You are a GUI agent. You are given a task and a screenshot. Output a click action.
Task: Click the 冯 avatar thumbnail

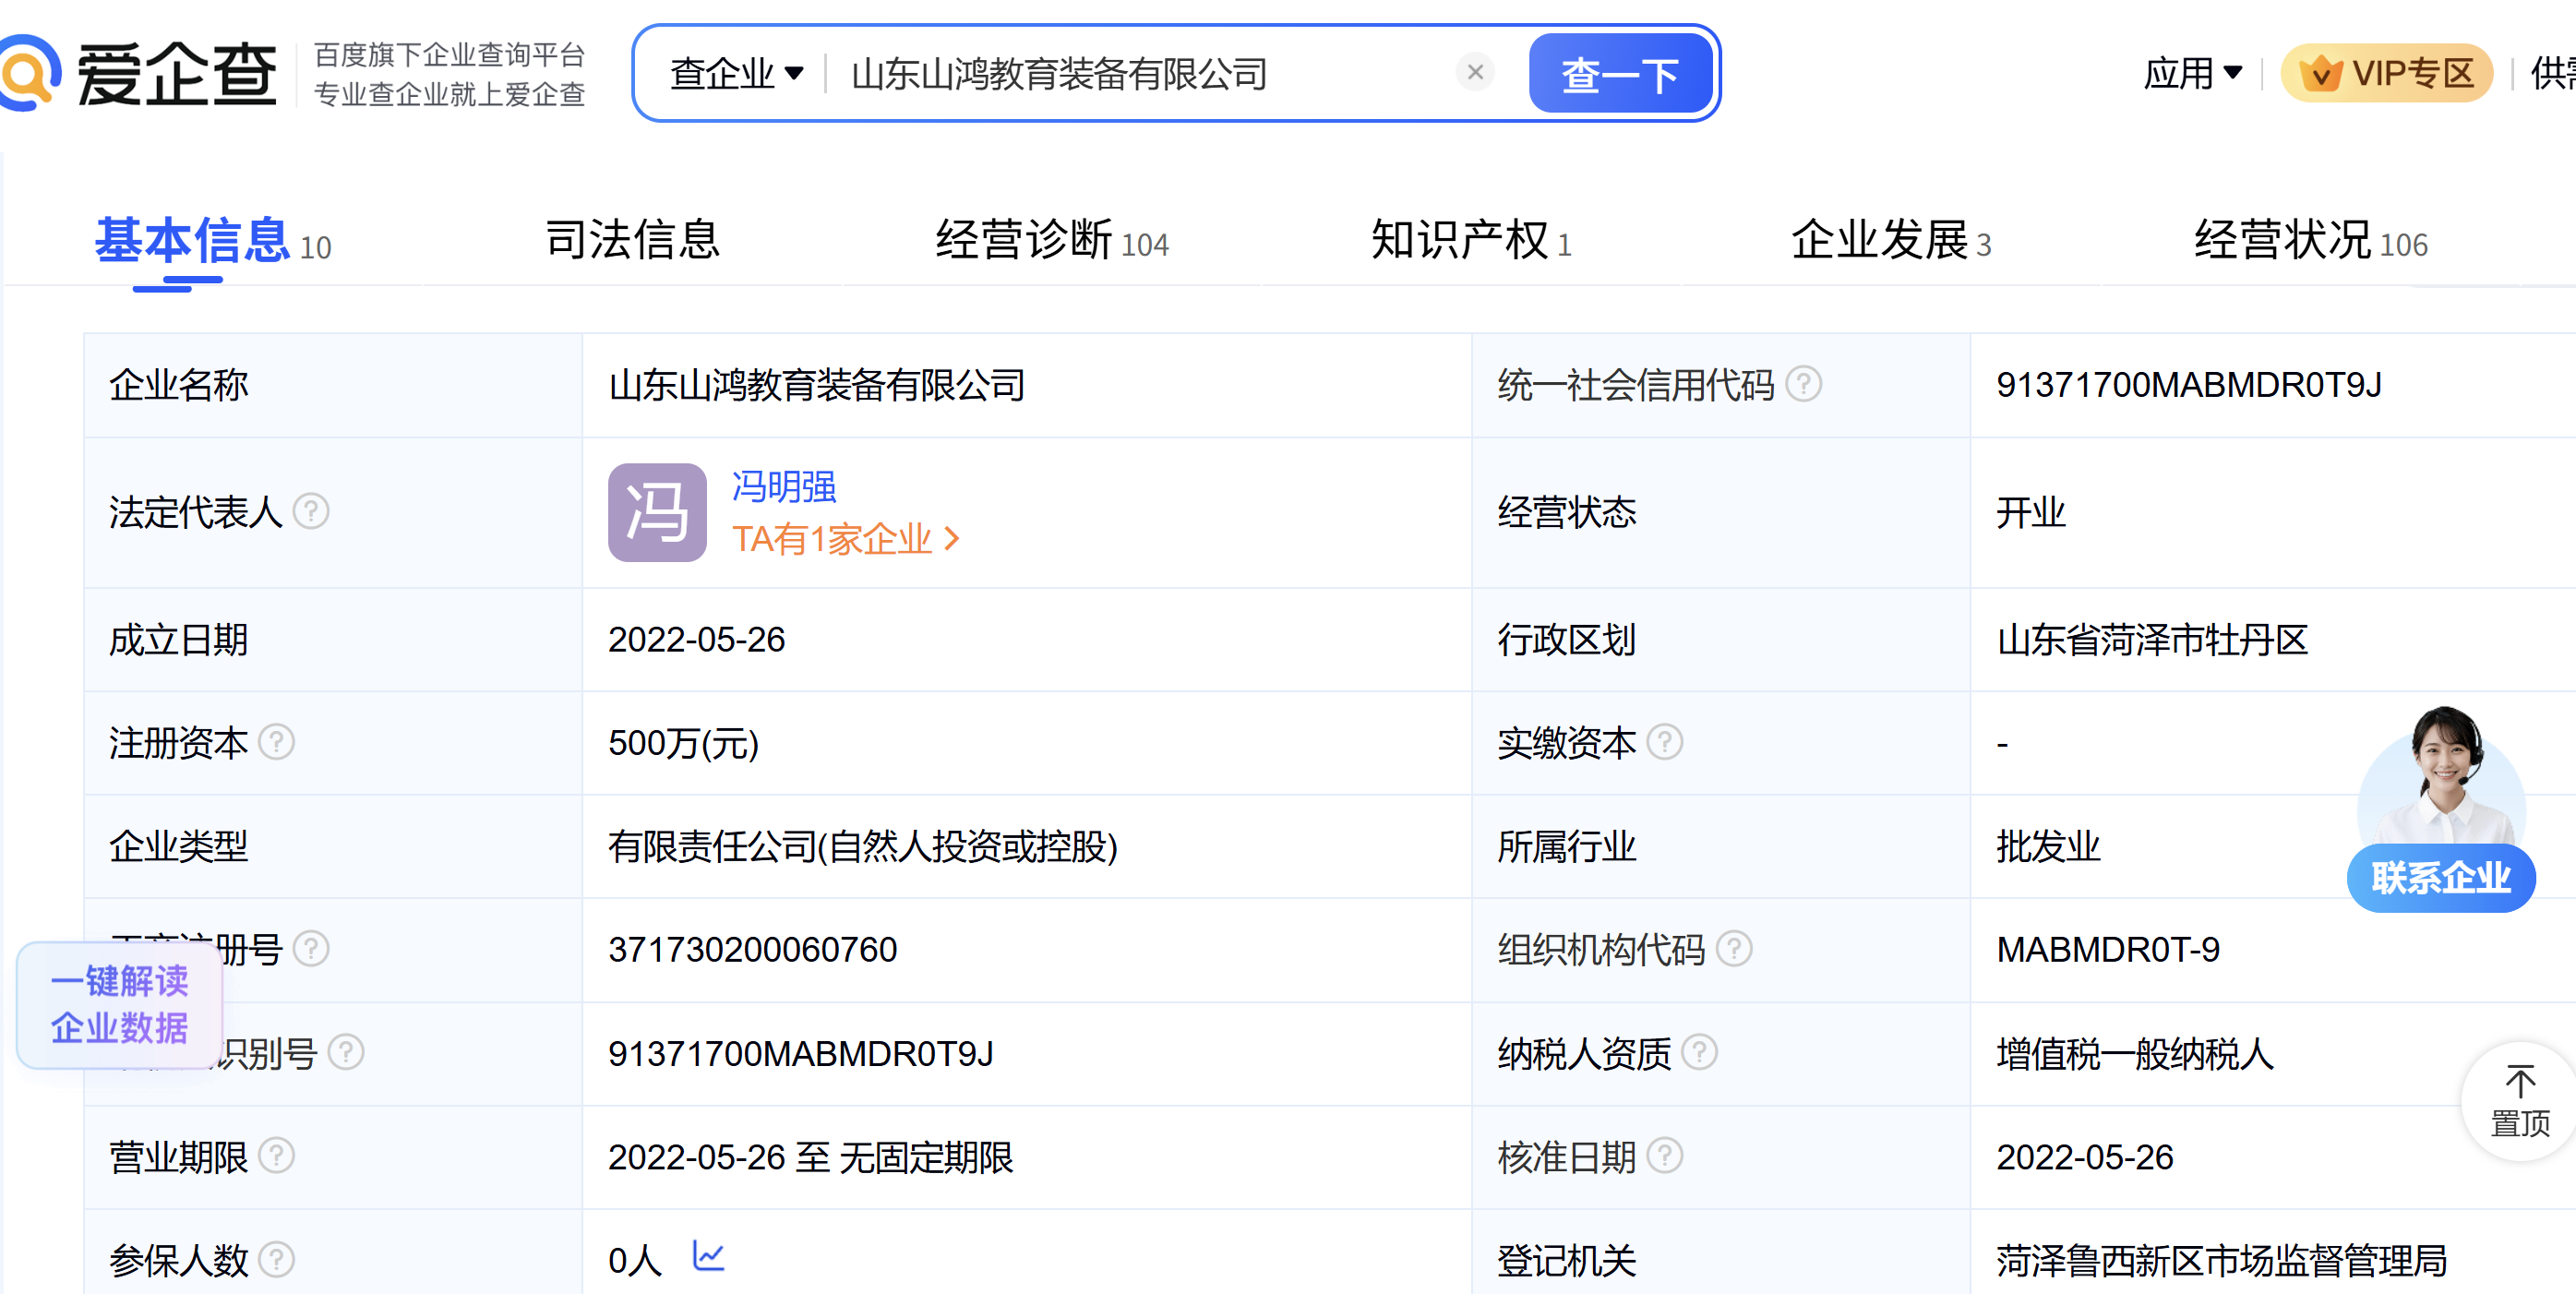(x=657, y=512)
